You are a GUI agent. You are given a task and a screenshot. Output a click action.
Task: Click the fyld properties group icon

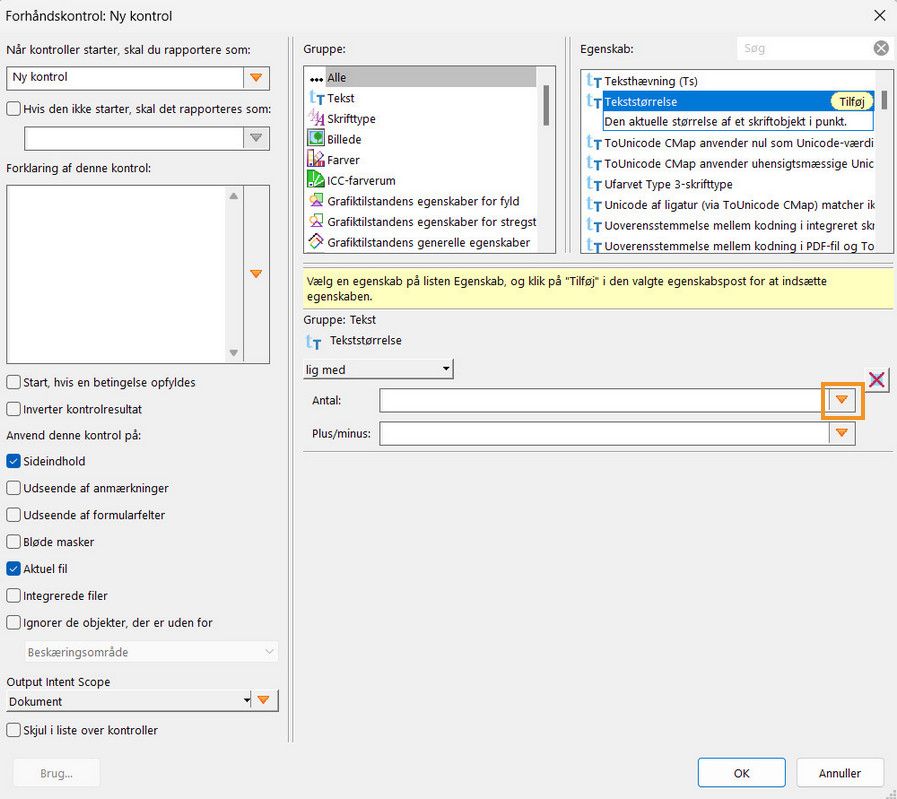click(316, 201)
